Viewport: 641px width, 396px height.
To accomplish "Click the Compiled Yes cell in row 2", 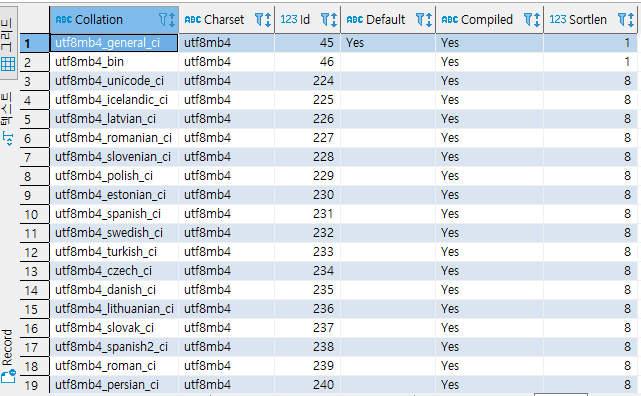I will tap(490, 62).
